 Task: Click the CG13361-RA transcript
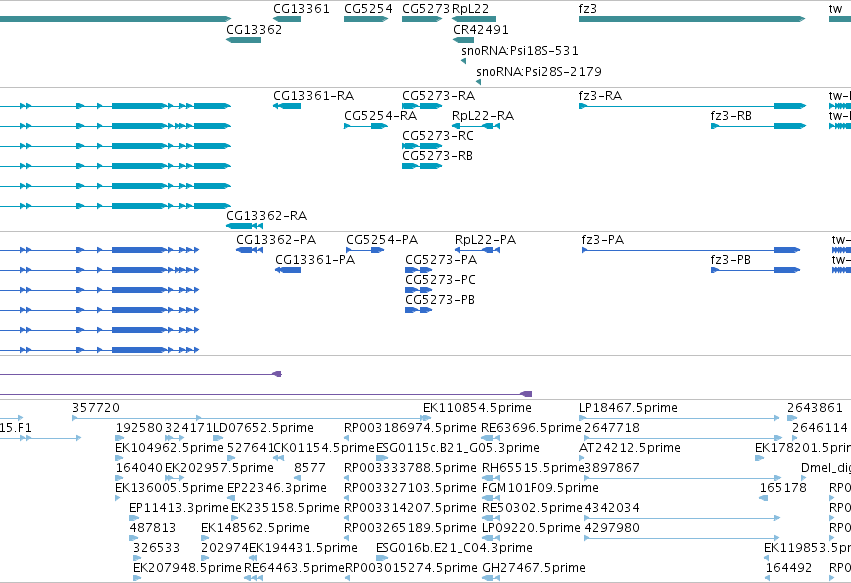[x=287, y=106]
